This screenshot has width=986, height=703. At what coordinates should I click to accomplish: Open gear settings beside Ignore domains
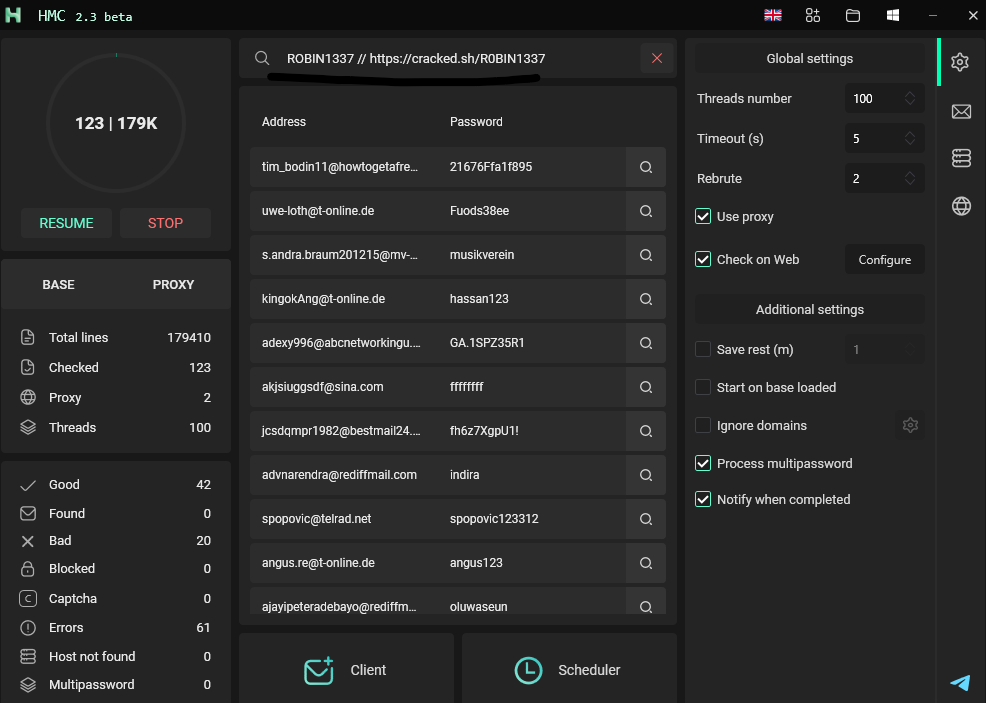pos(909,425)
